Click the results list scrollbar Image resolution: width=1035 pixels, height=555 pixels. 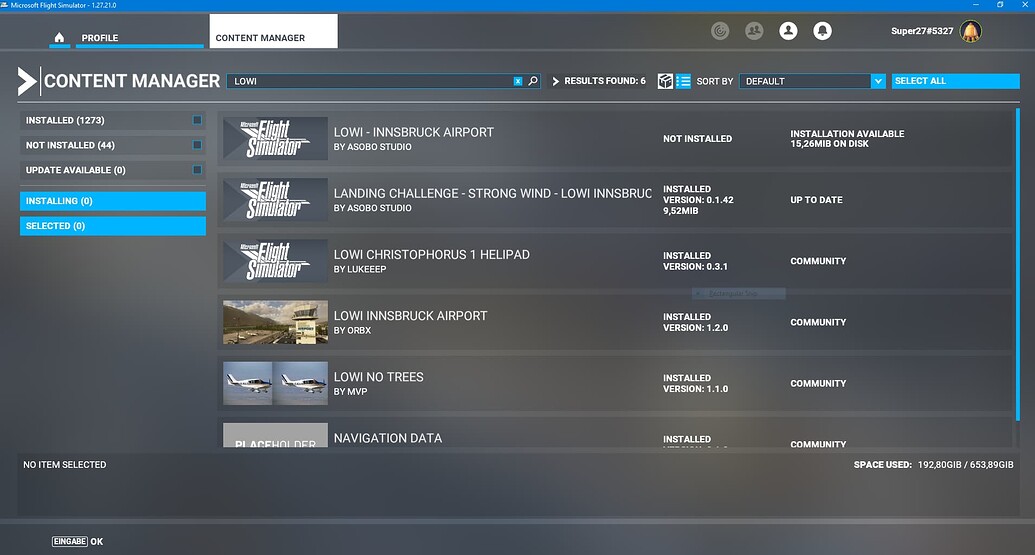1017,264
